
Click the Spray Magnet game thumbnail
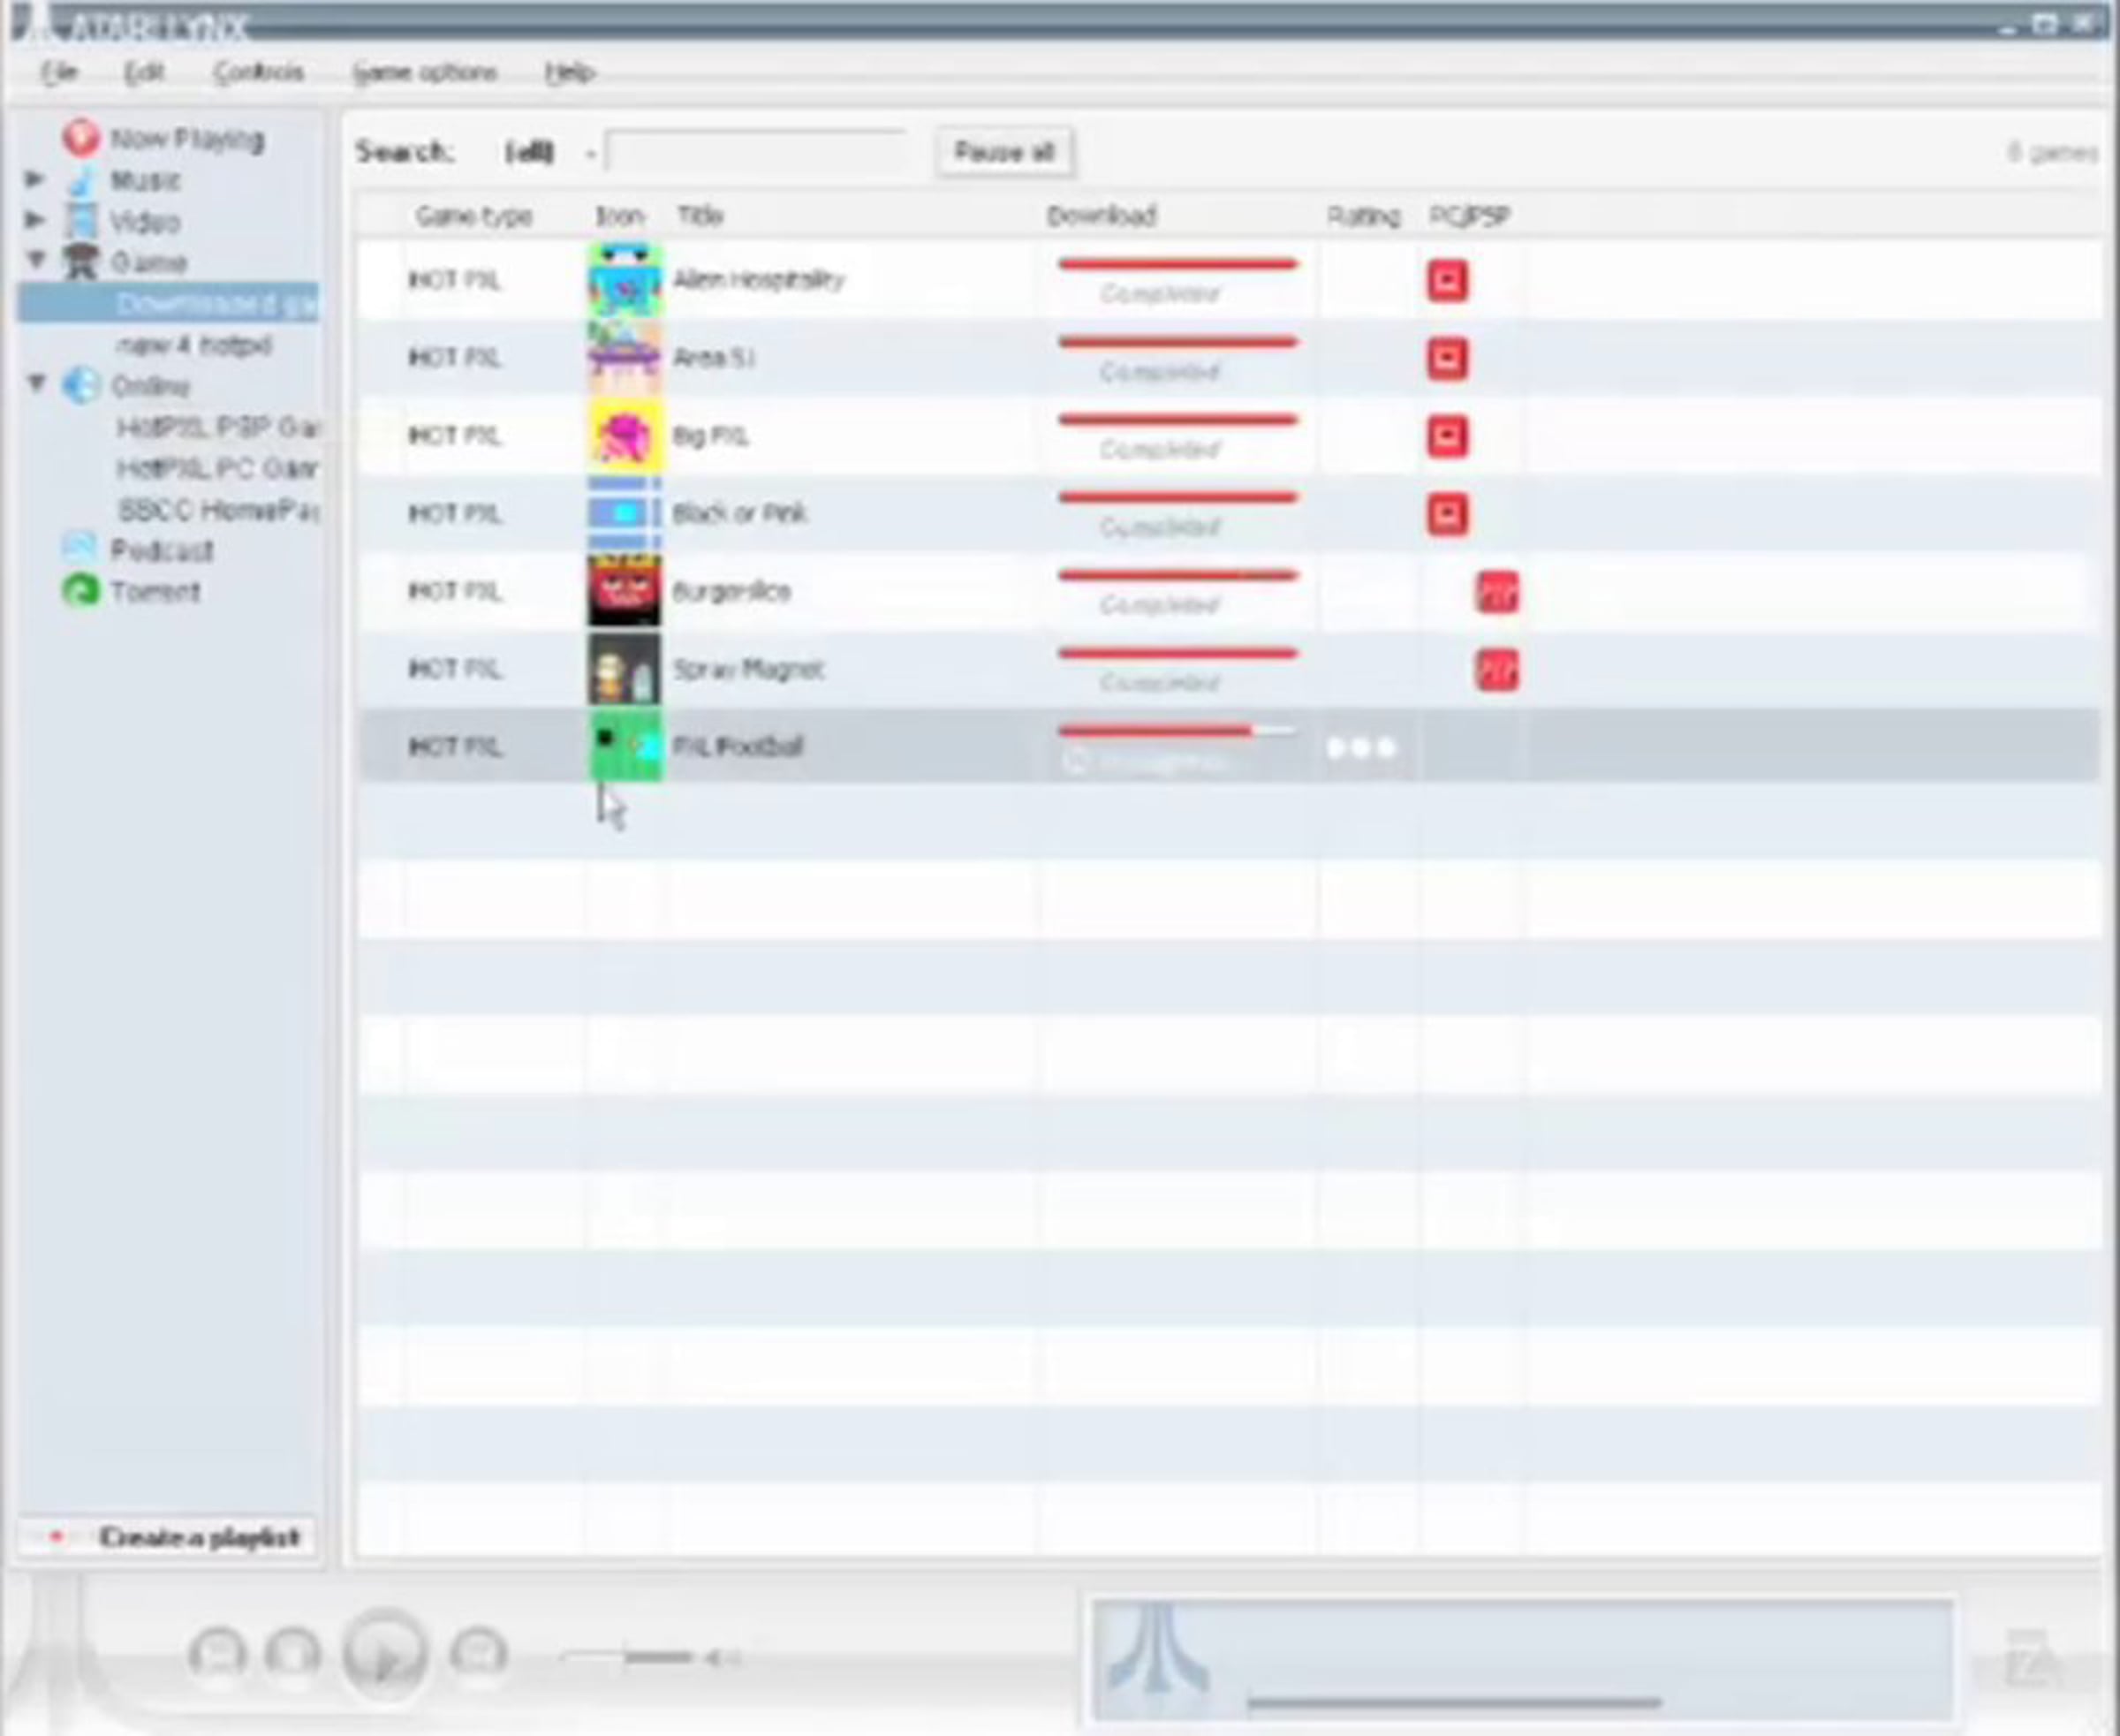point(624,669)
